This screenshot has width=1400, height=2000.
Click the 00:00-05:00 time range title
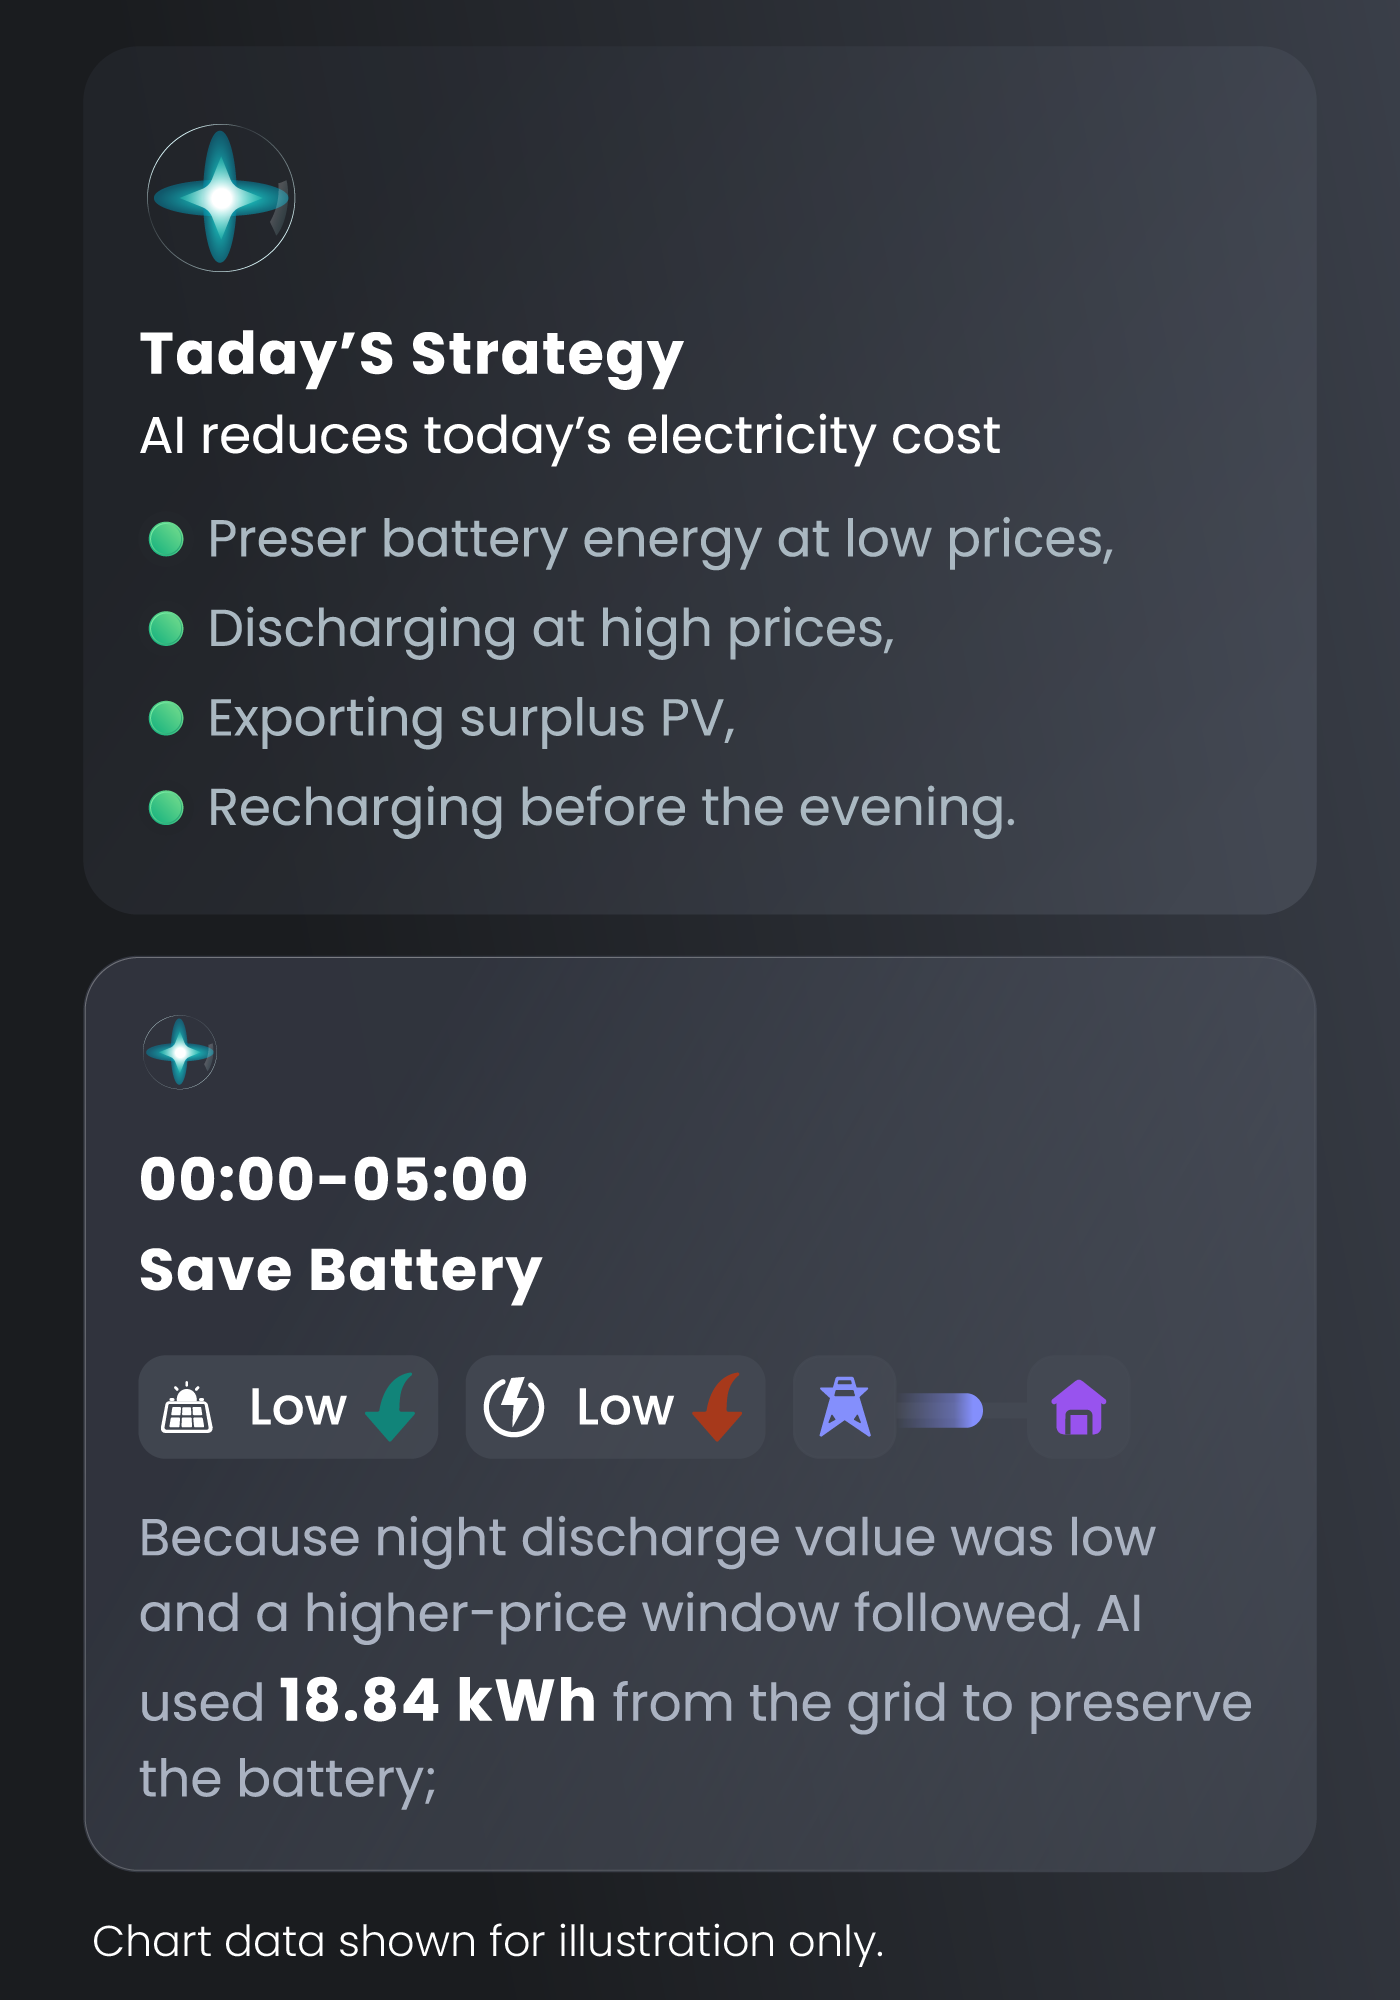click(334, 1179)
